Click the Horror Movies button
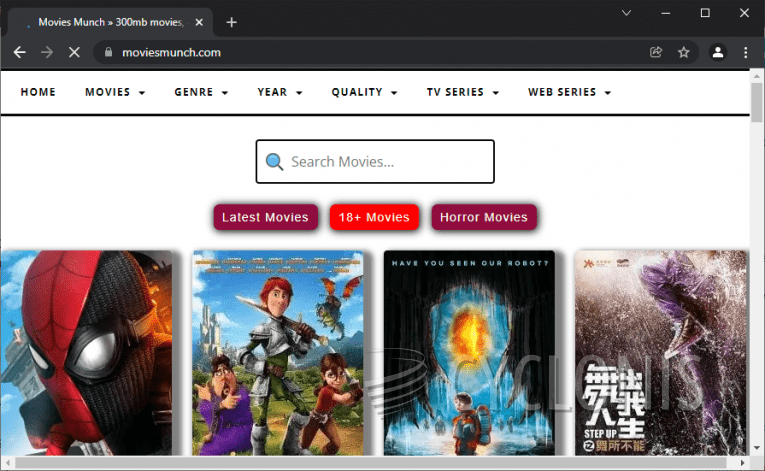 pos(484,217)
